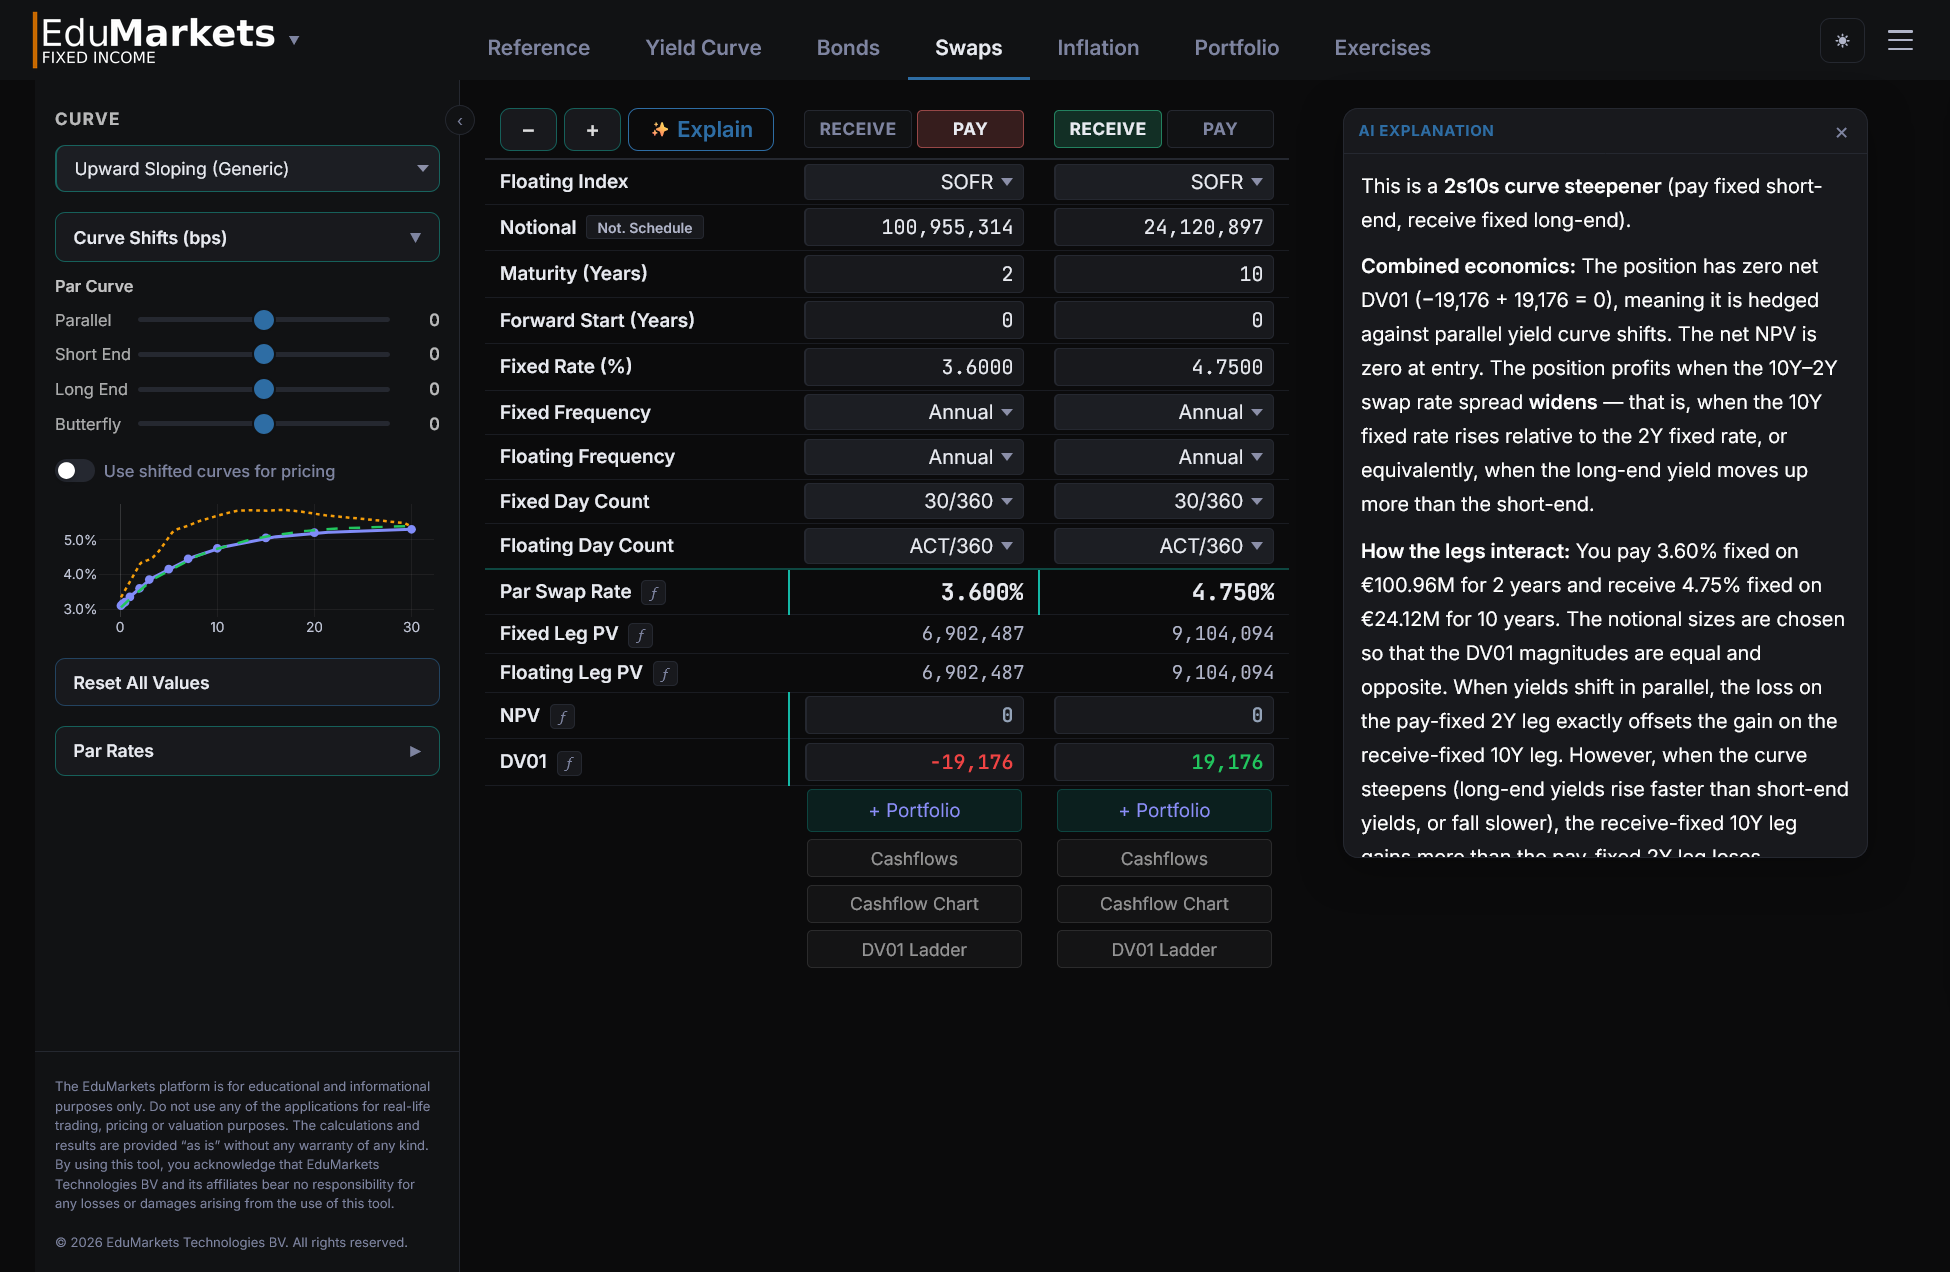The image size is (1950, 1272).
Task: Click Reset All Values
Action: click(x=247, y=682)
